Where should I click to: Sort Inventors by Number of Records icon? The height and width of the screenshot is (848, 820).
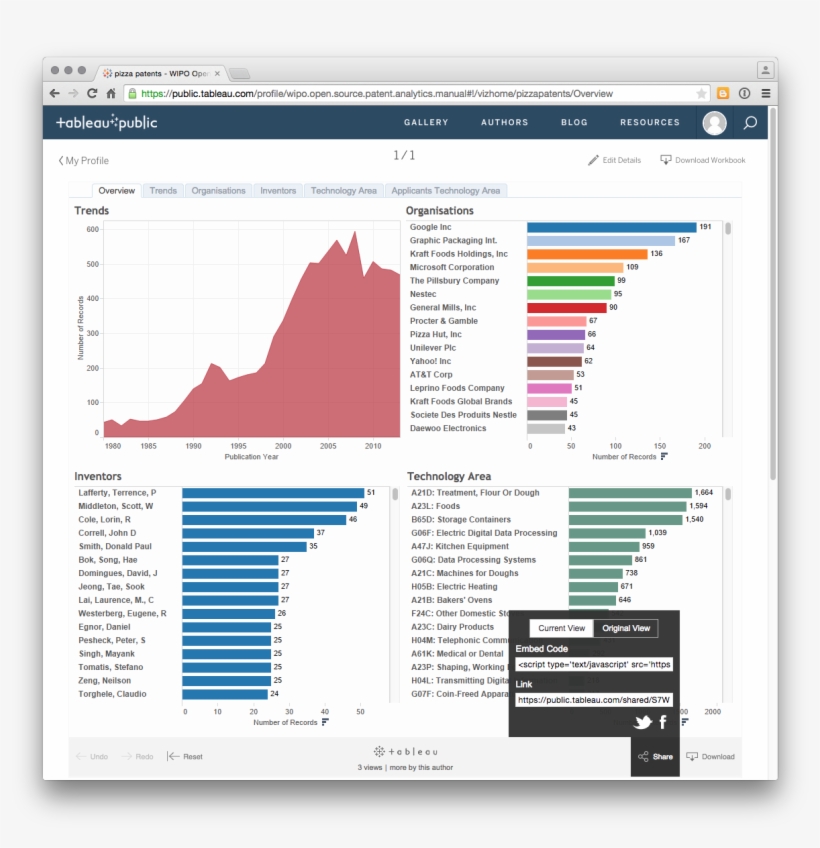[x=325, y=722]
